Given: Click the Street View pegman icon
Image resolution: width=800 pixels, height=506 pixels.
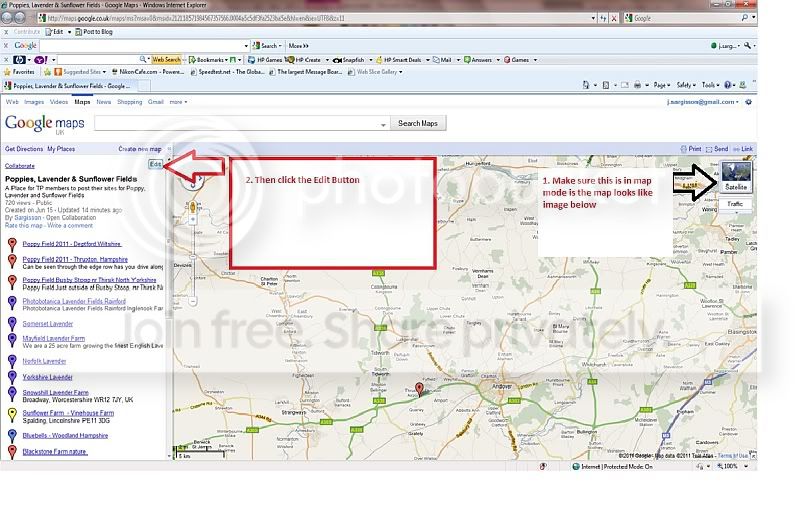Looking at the screenshot, I should coord(193,207).
